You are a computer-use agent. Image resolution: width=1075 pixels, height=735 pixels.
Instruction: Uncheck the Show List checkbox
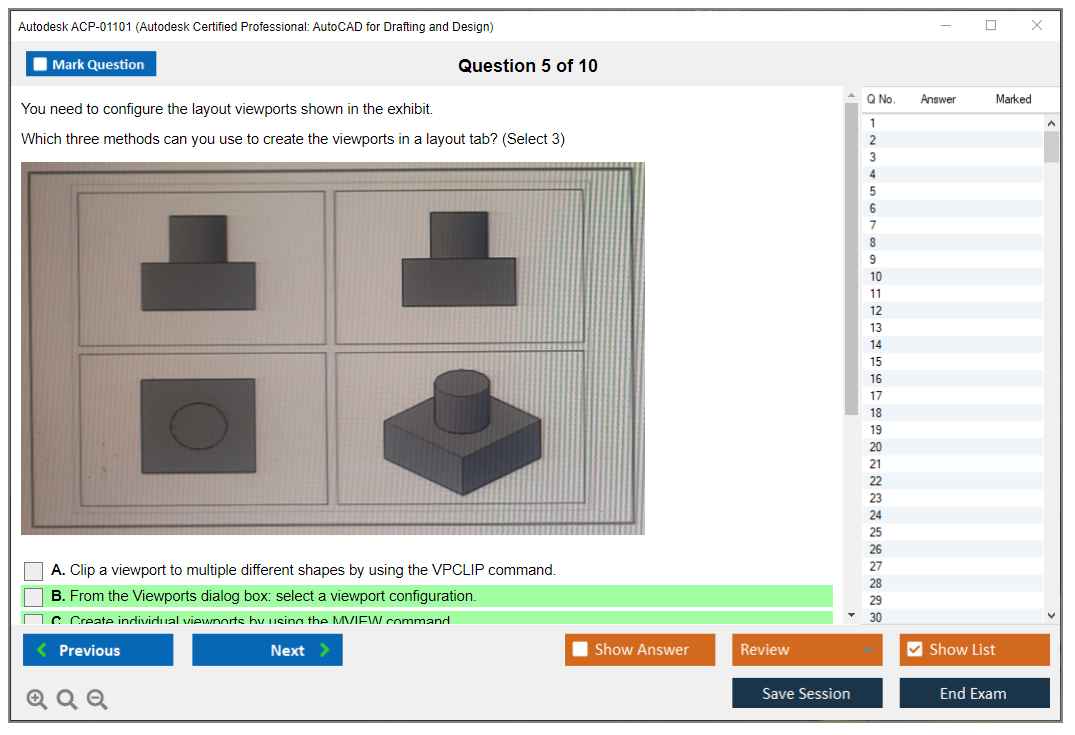pyautogui.click(x=914, y=650)
